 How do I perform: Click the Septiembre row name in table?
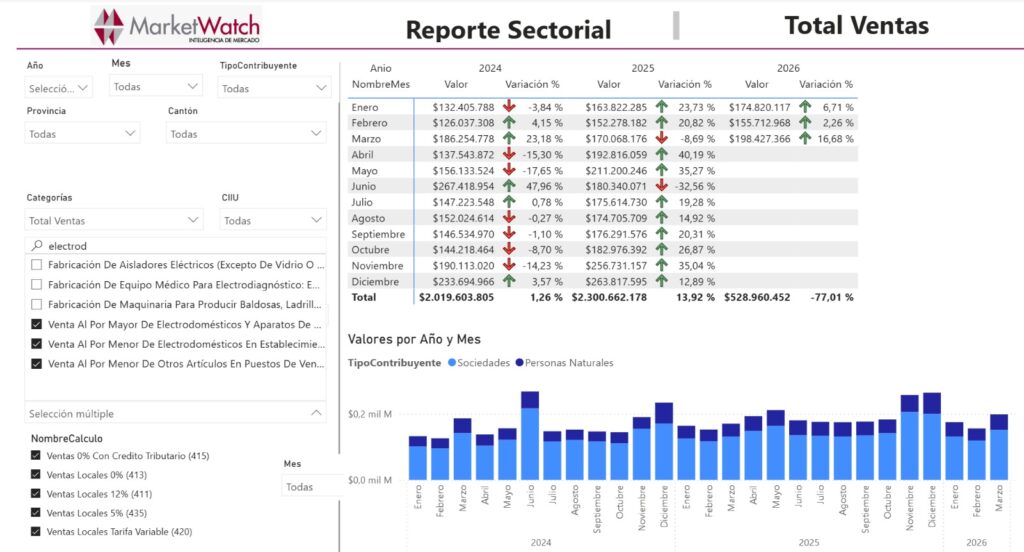378,234
